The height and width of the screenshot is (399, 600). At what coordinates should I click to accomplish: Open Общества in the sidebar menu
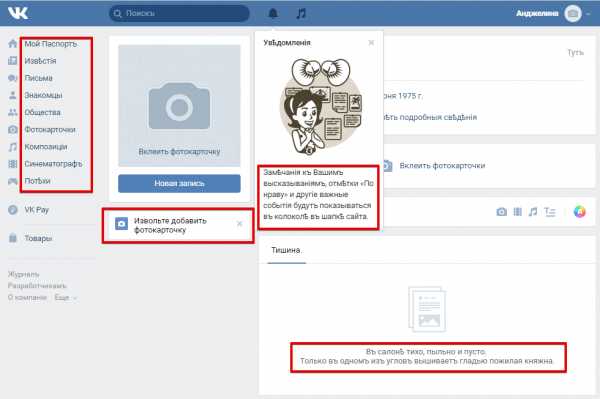click(x=42, y=112)
